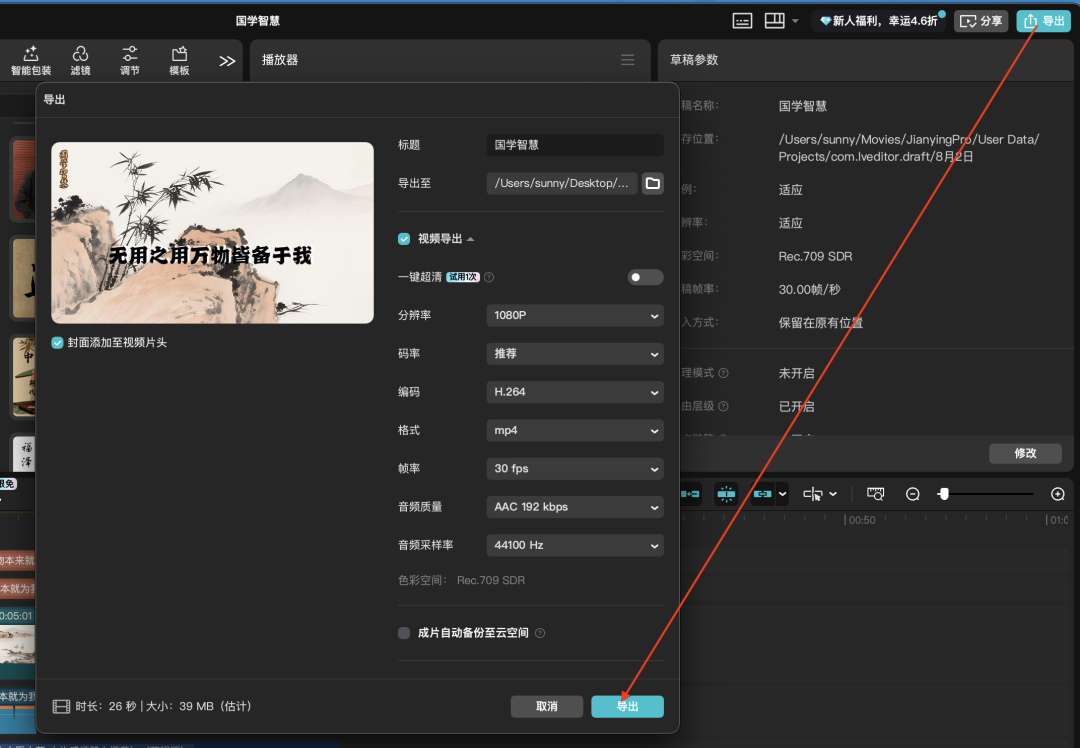This screenshot has width=1080, height=748.
Task: Click the folder icon next to export path
Action: click(x=652, y=183)
